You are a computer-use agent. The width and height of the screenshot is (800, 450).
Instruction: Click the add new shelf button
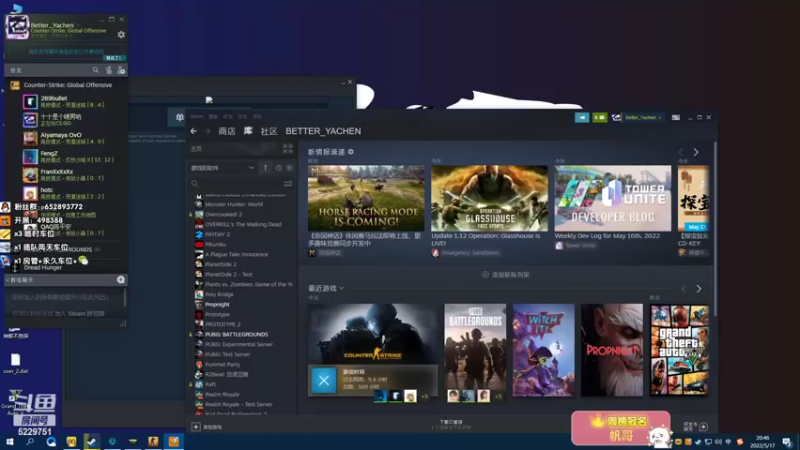pos(506,274)
